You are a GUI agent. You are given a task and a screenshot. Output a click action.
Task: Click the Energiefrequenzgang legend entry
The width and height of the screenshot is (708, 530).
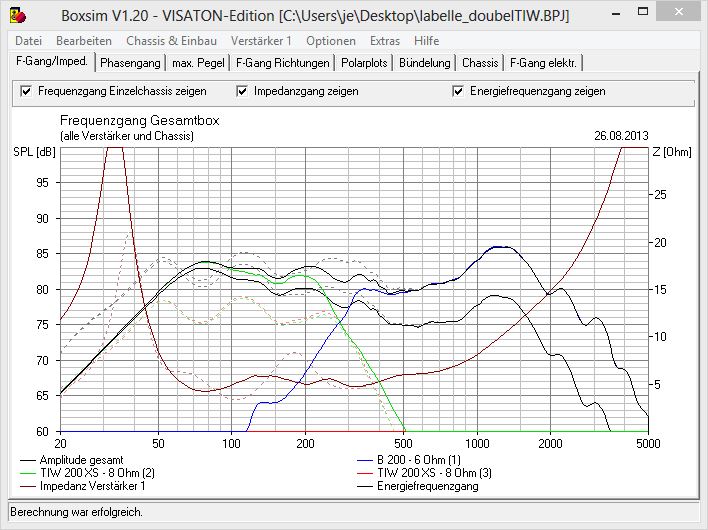pos(418,486)
